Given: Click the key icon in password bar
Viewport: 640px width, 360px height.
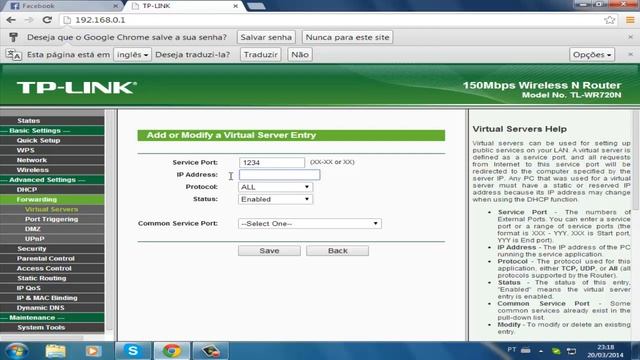Looking at the screenshot, I should click(13, 37).
